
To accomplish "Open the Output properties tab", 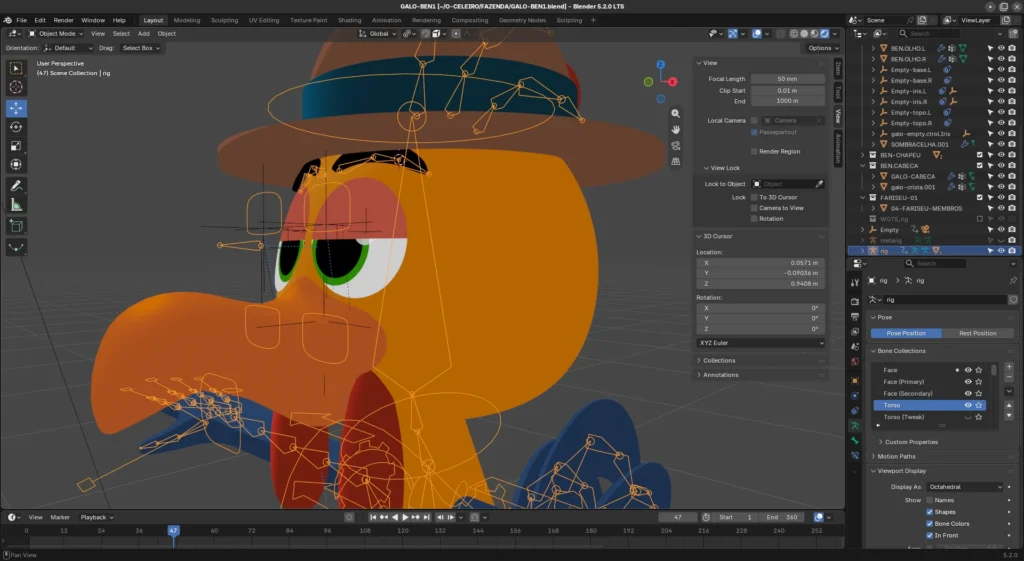I will pos(855,317).
